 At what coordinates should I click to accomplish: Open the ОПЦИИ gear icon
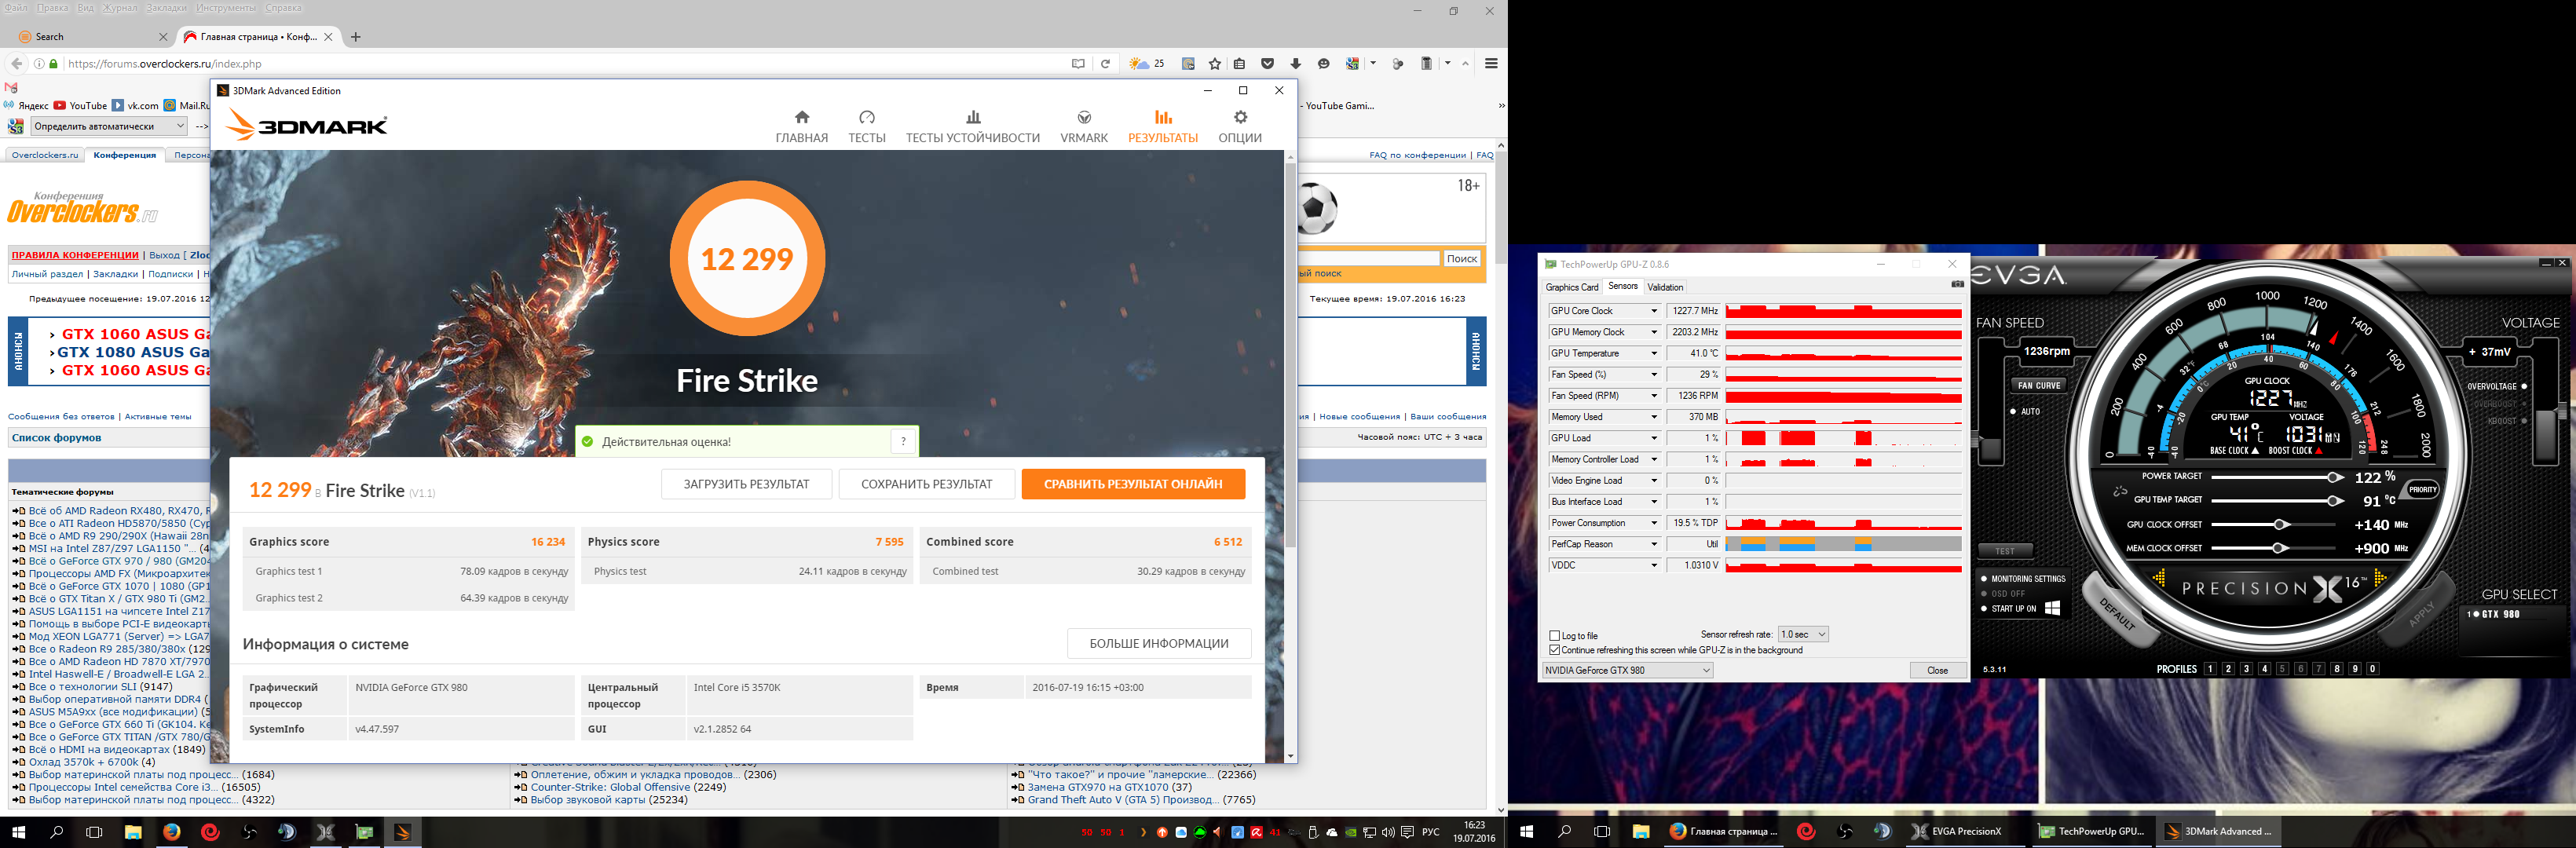point(1239,118)
